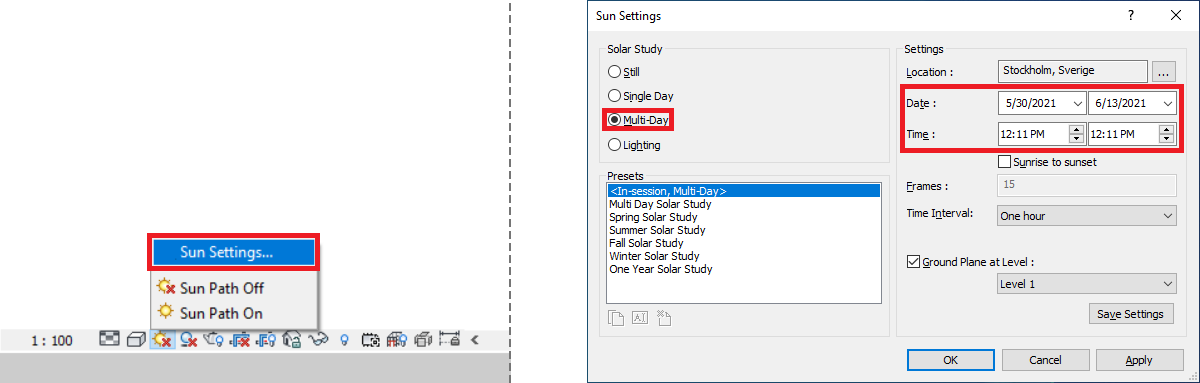Open the Time Interval dropdown
Viewport: 1200px width, 383px height.
click(1087, 215)
